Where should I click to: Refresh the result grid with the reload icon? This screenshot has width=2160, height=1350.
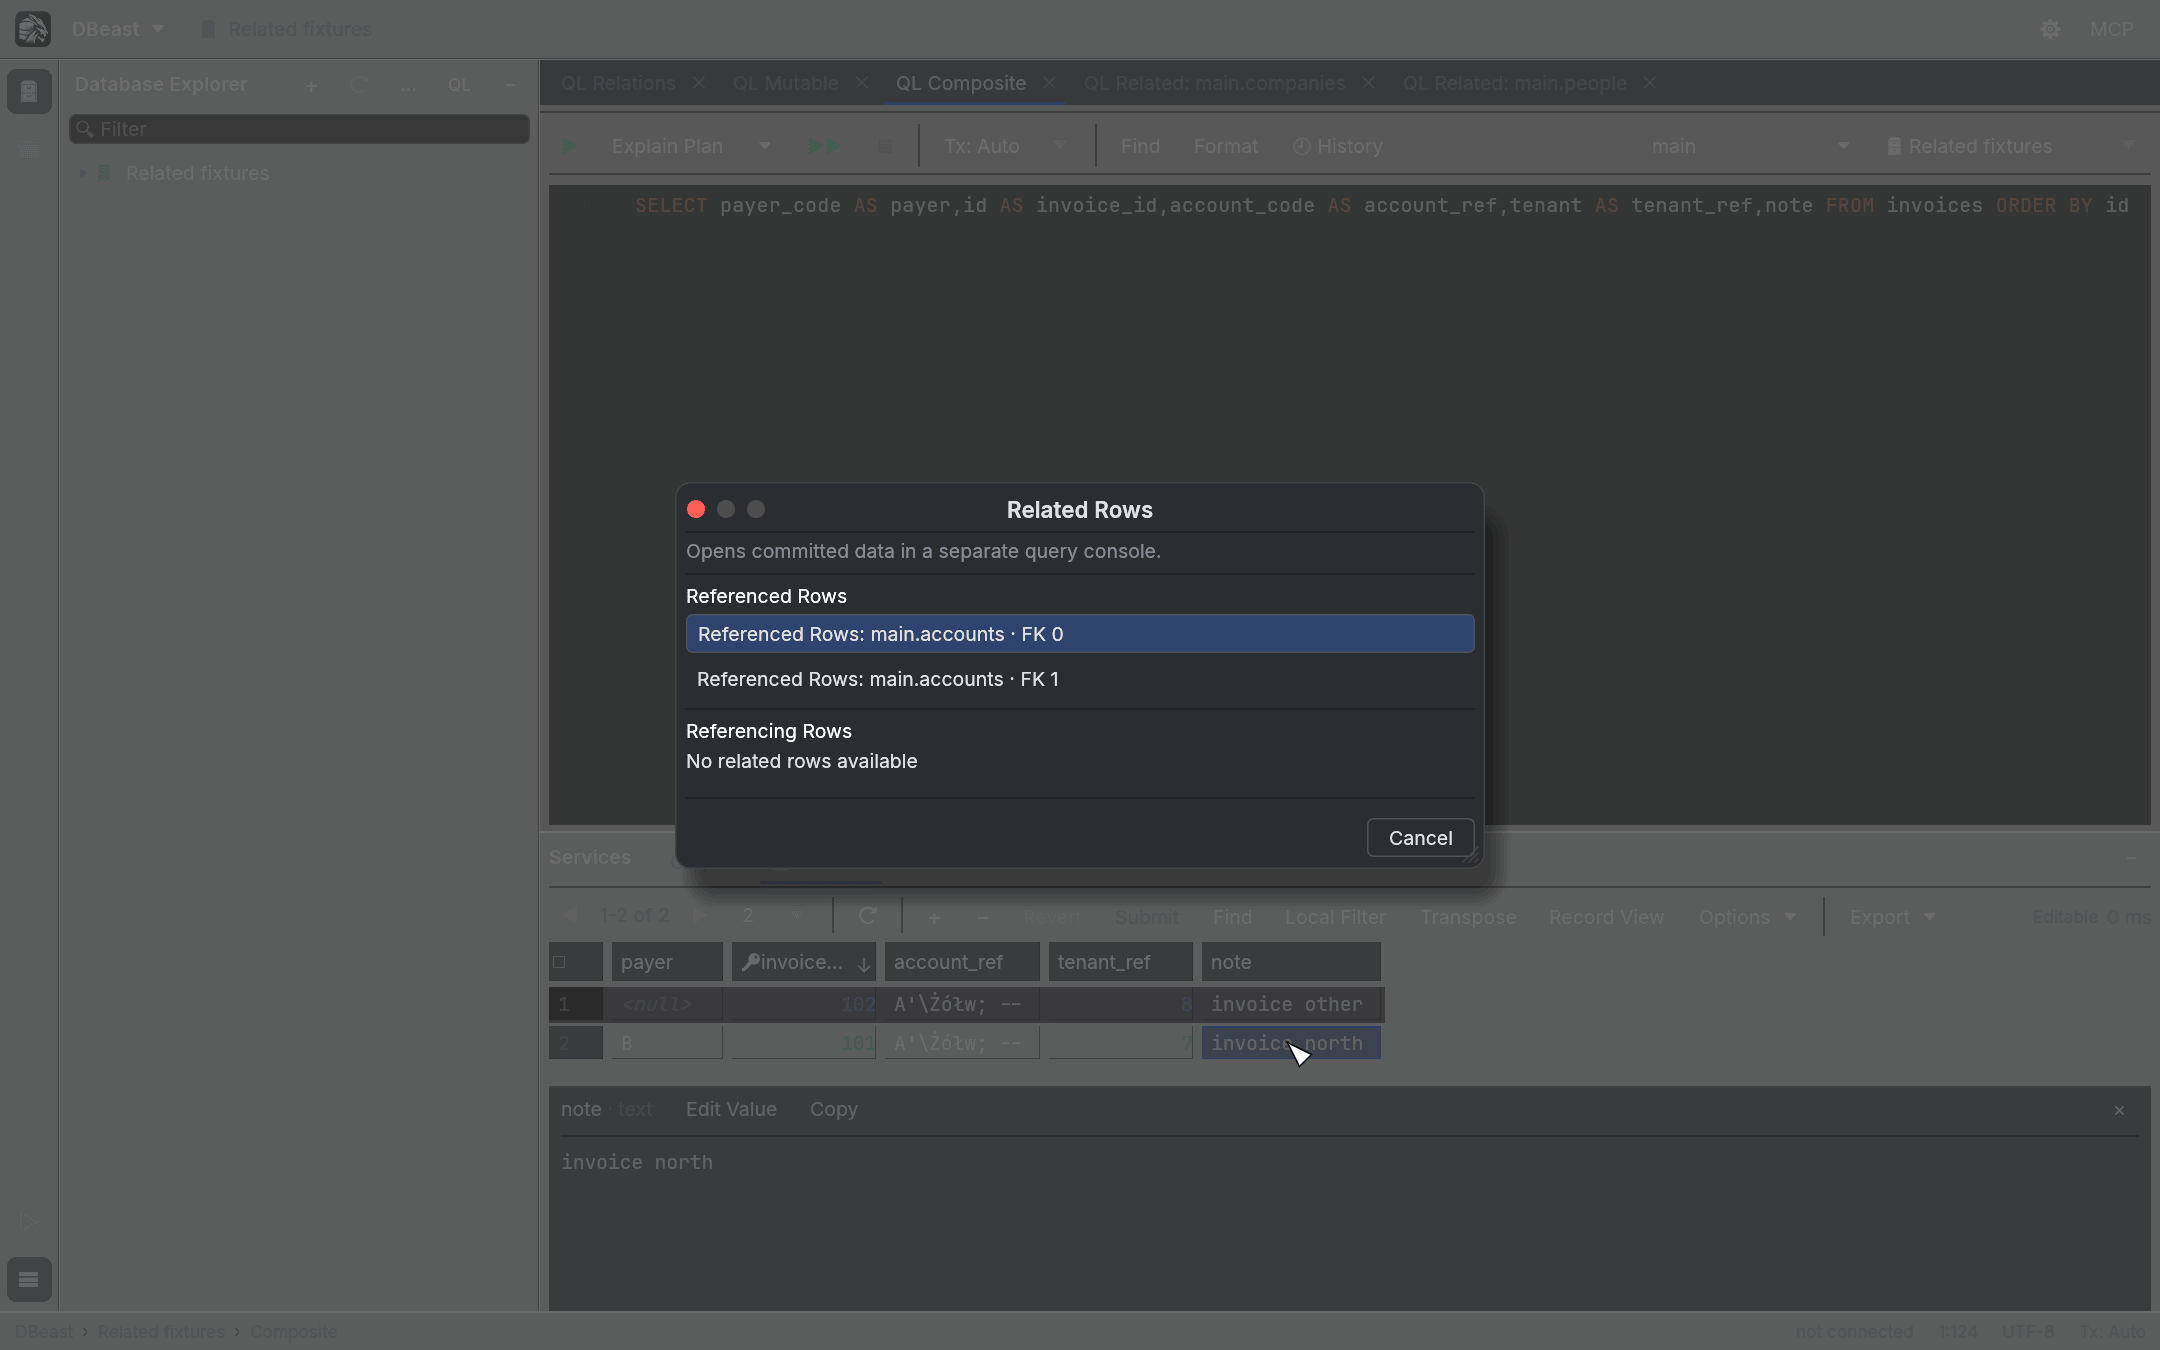coord(867,916)
